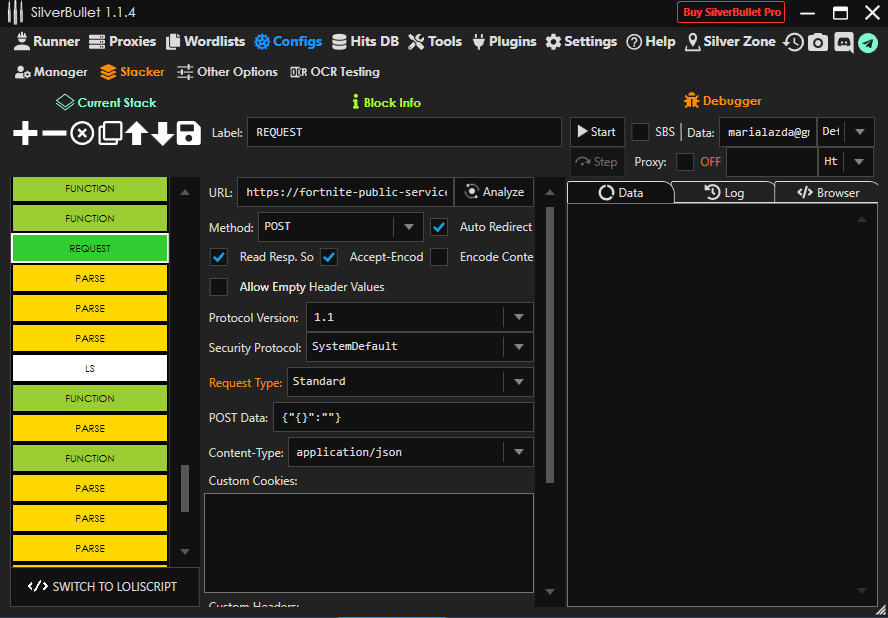888x618 pixels.
Task: Move selected block up with arrow icon
Action: click(x=136, y=133)
